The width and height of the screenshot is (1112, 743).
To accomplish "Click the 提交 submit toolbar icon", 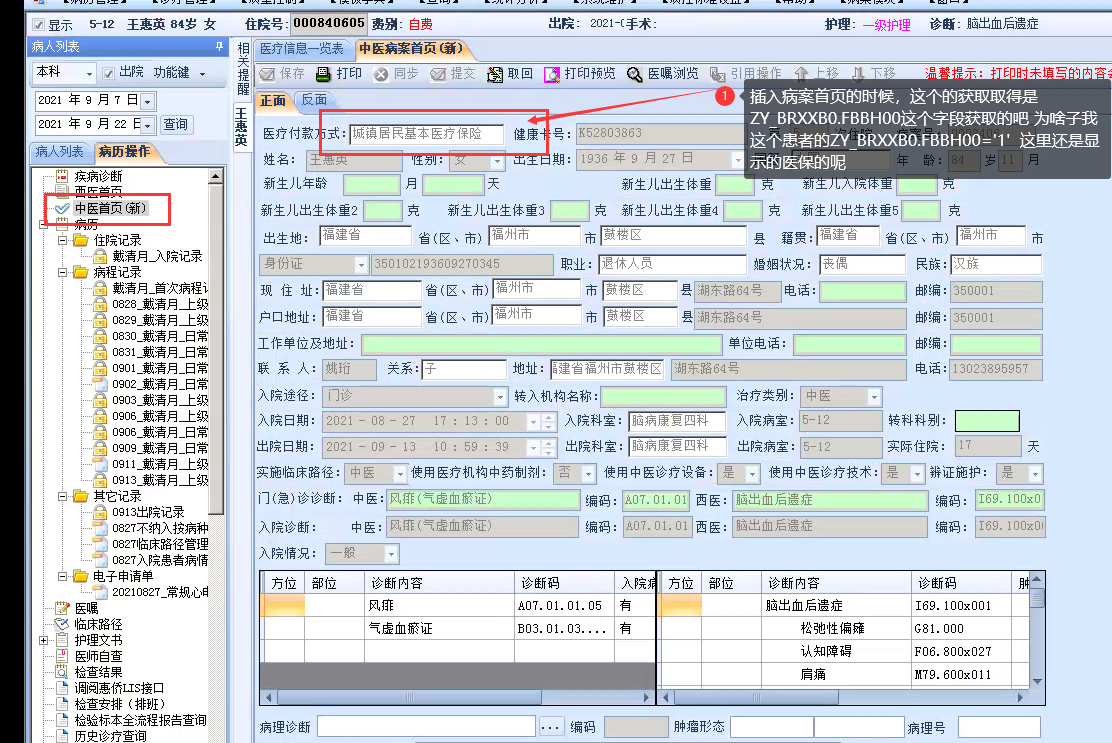I will click(438, 74).
